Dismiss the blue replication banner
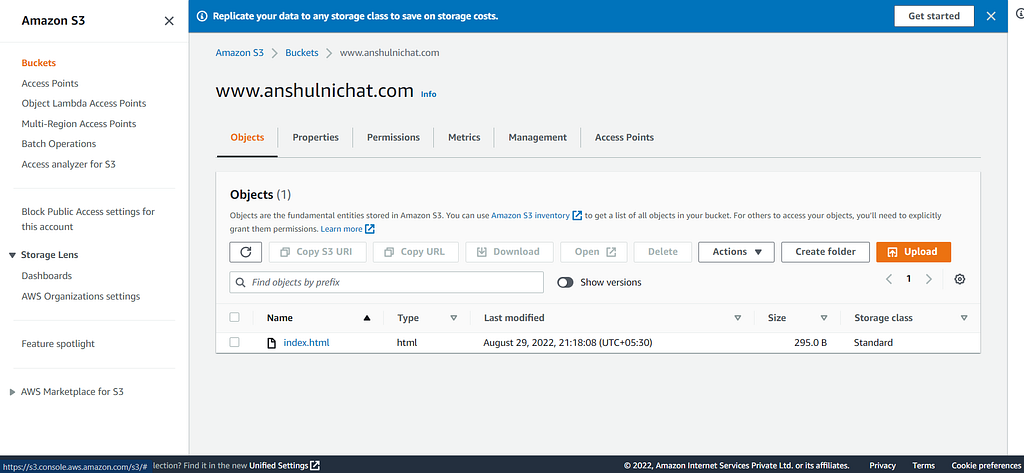The height and width of the screenshot is (473, 1024). [991, 16]
